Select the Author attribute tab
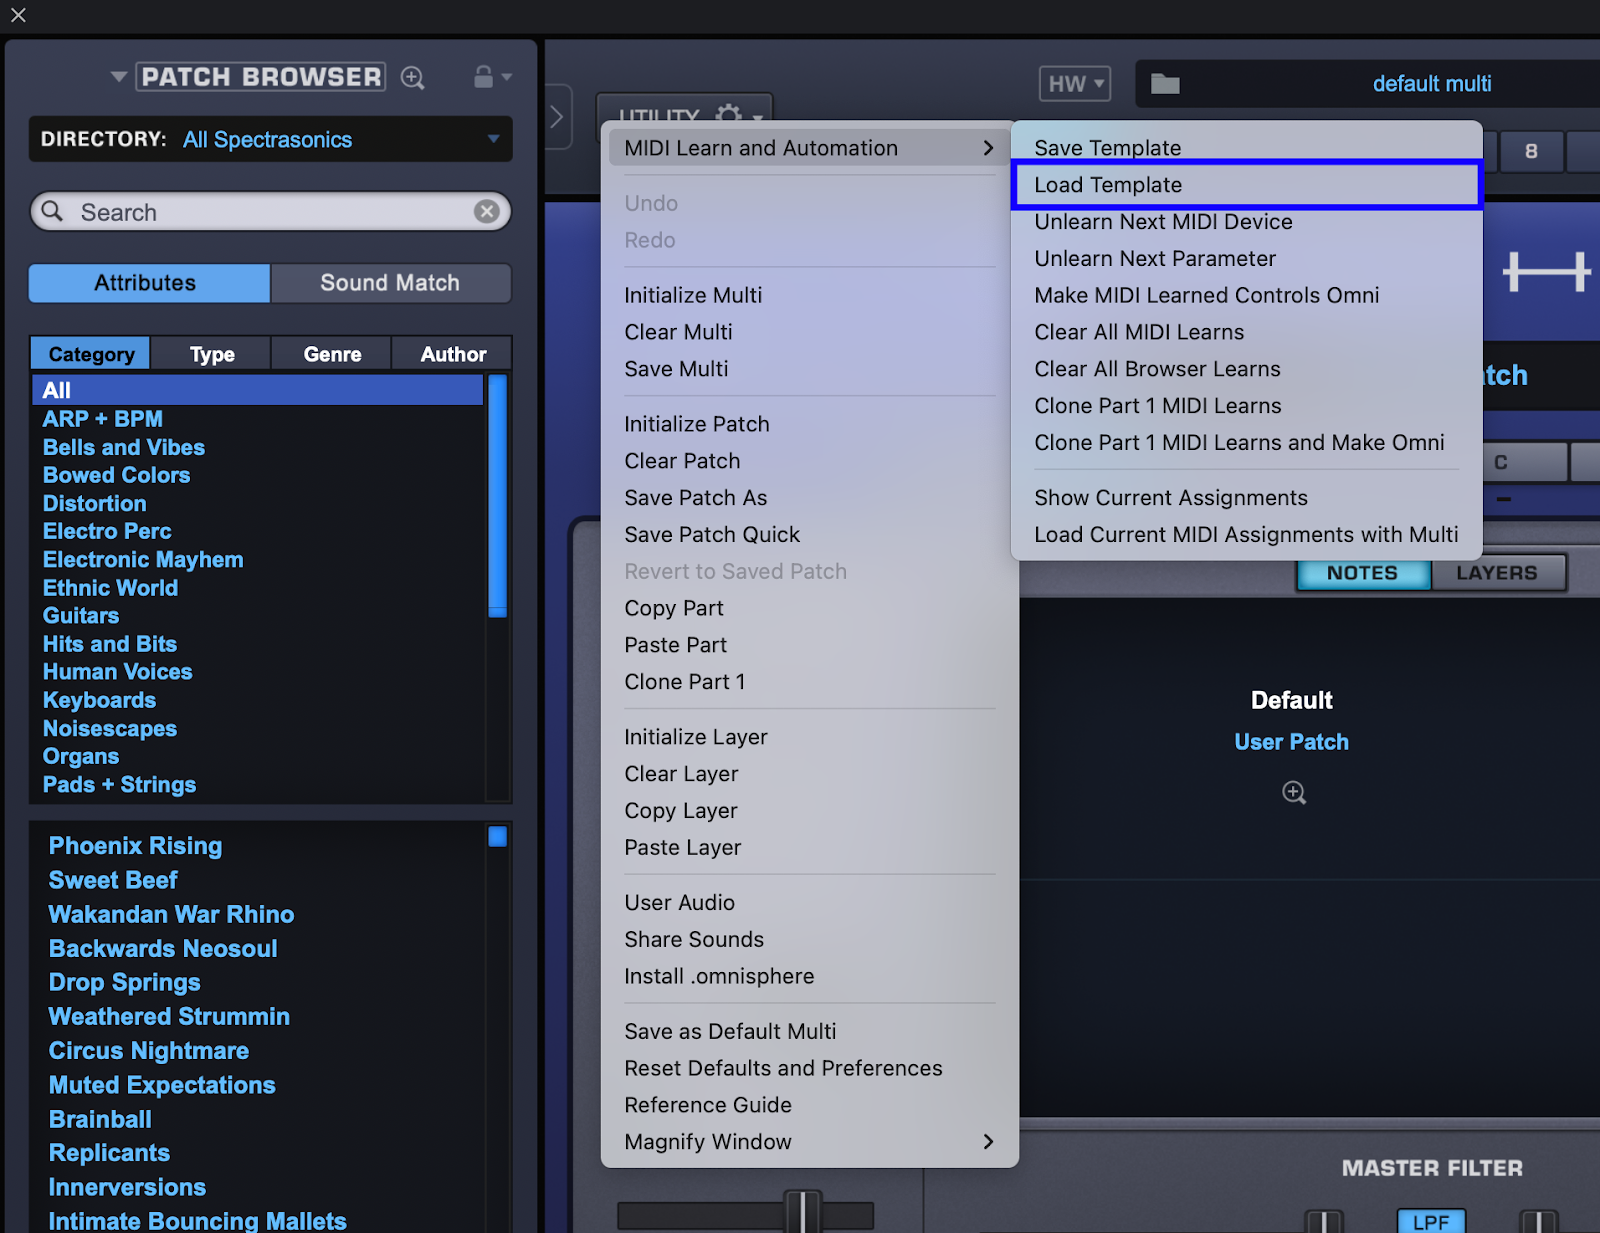 (x=453, y=354)
